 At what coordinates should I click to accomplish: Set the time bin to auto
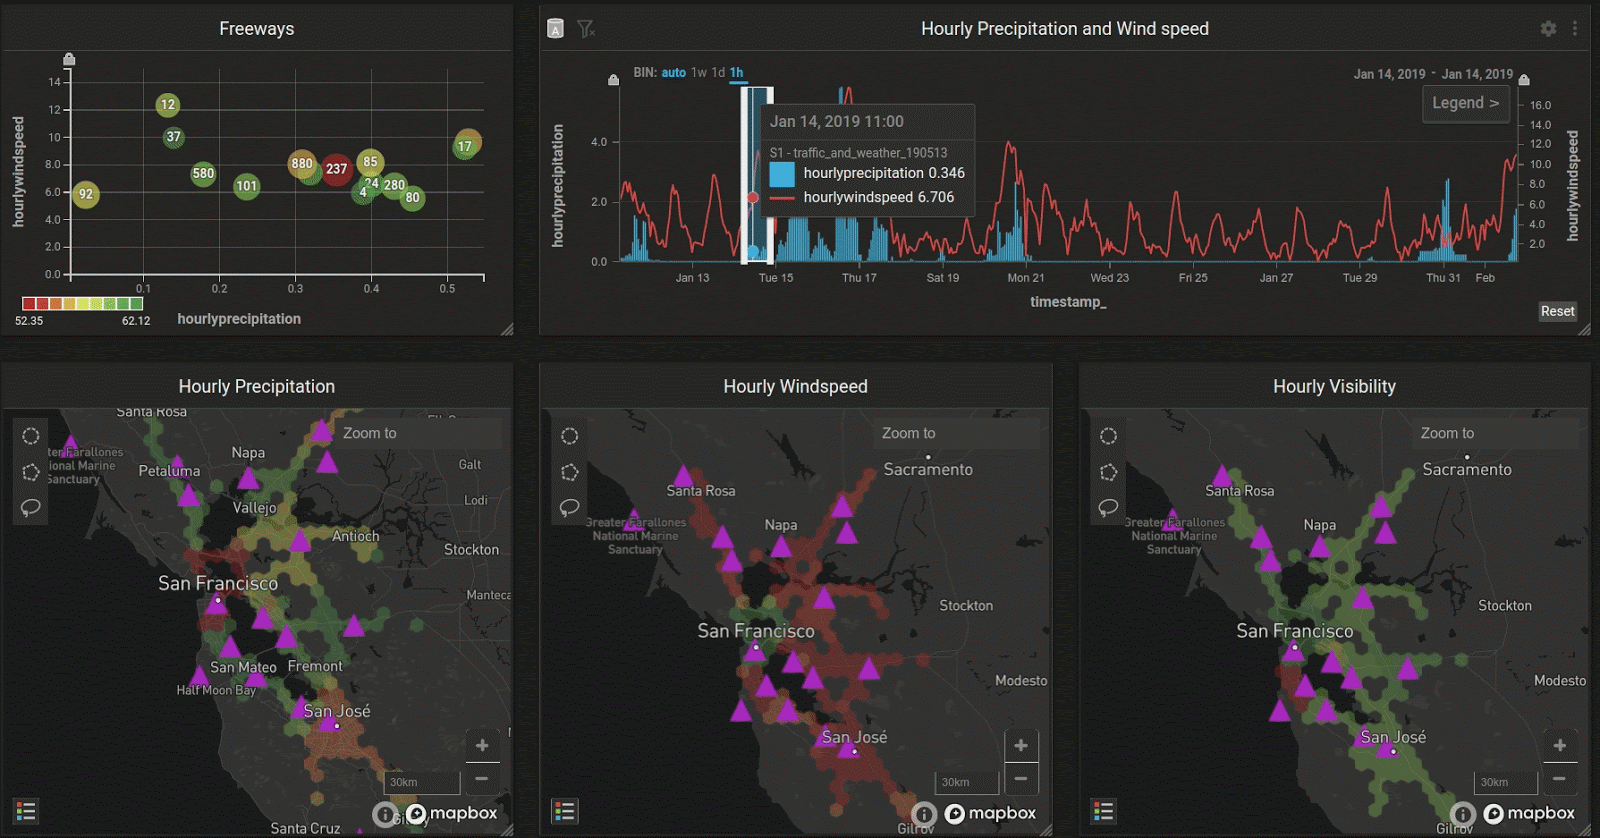coord(673,73)
